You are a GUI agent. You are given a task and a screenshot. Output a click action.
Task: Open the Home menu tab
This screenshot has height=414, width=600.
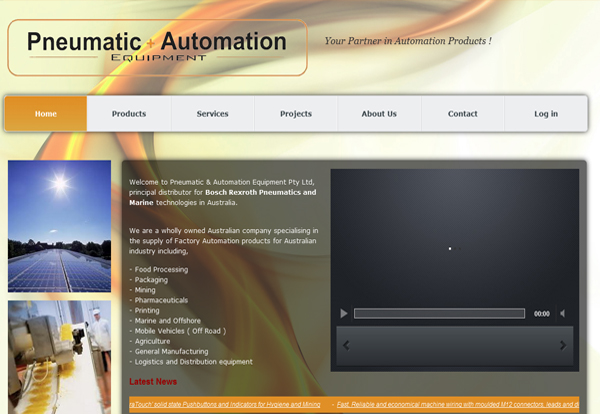pos(46,114)
